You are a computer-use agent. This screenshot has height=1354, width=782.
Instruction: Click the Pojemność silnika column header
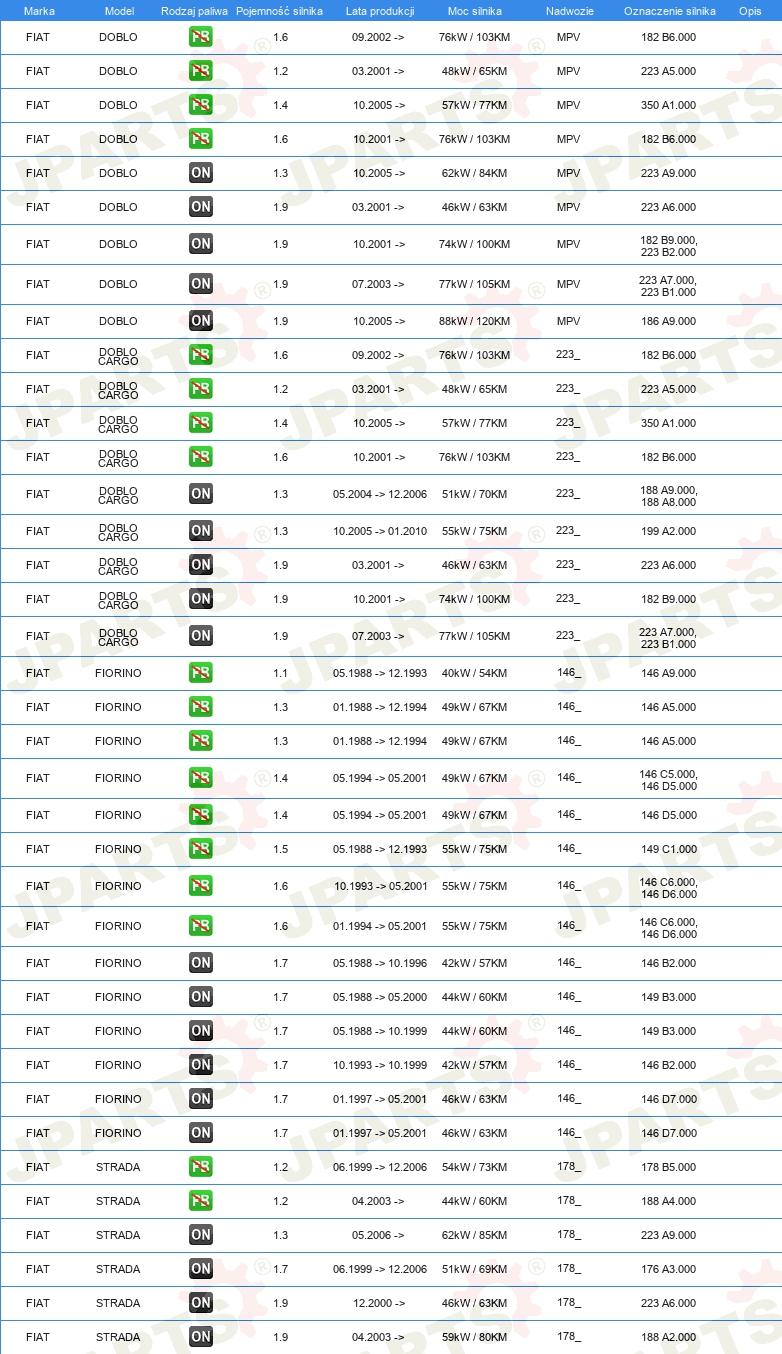(x=280, y=11)
